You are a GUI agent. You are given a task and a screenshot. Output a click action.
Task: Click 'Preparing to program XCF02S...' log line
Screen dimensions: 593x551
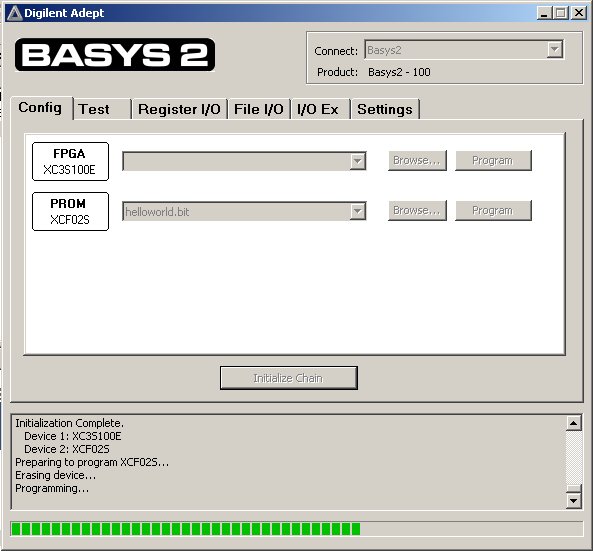pos(92,462)
